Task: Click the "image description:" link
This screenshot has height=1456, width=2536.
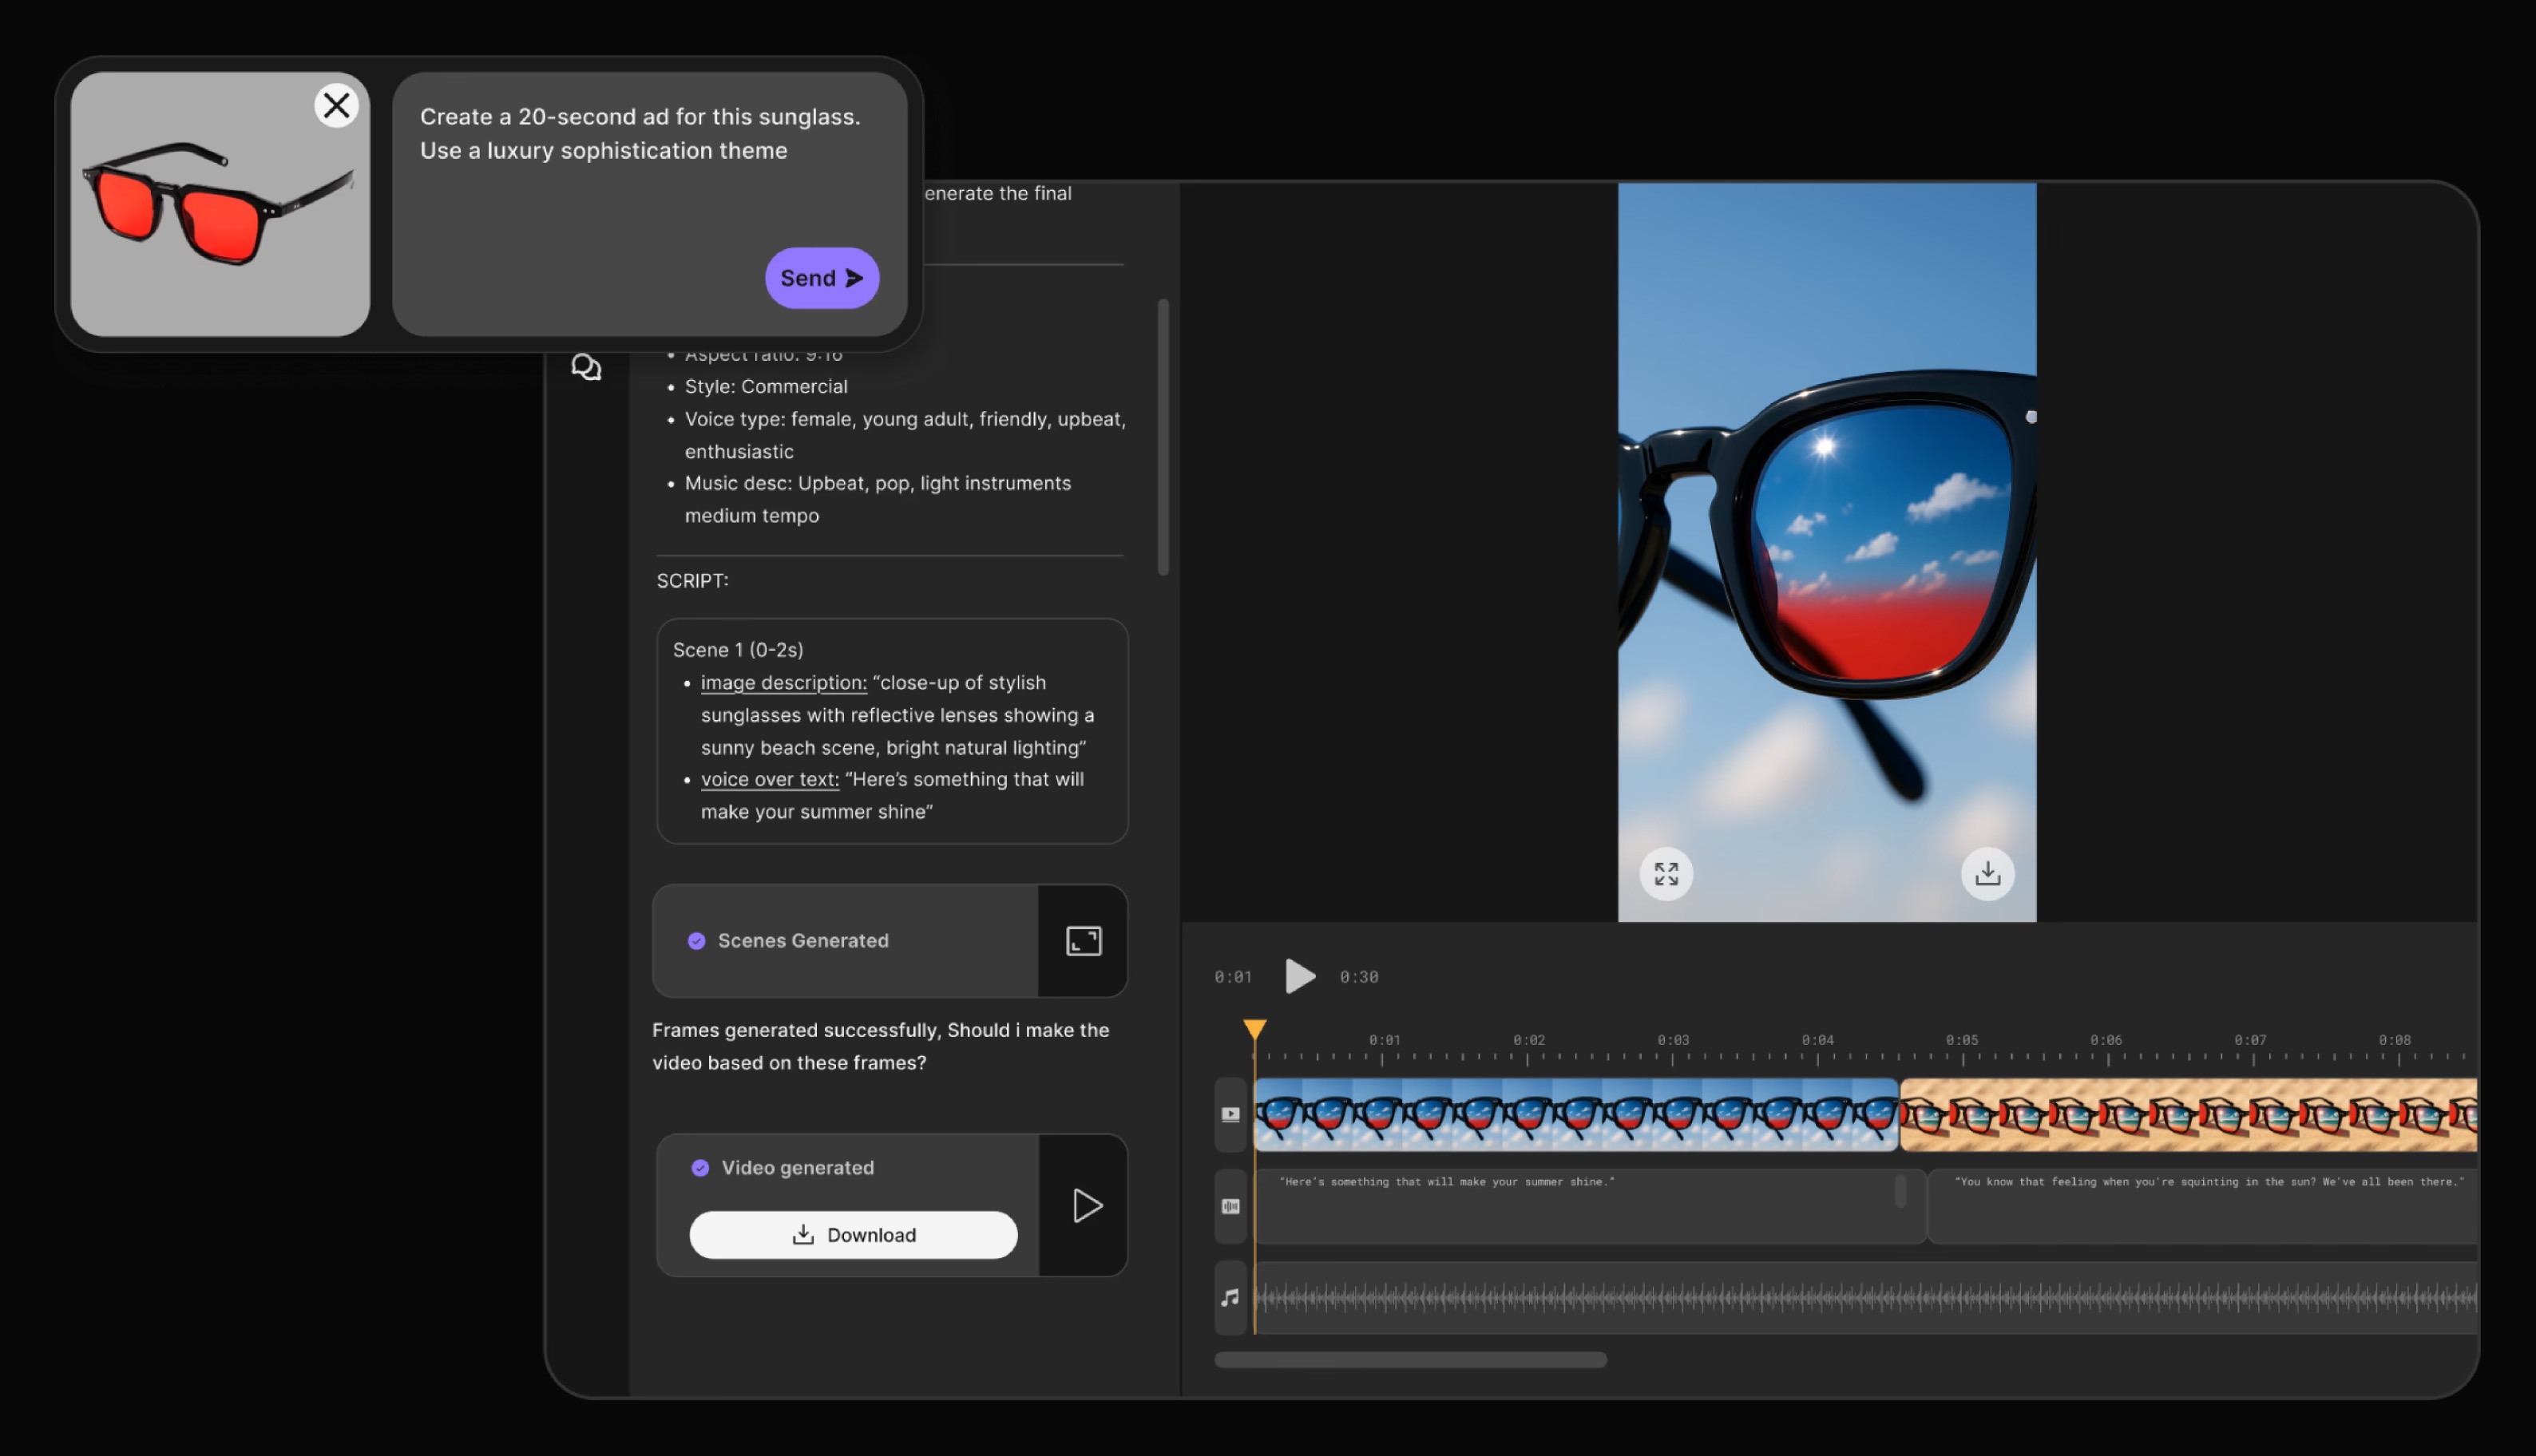Action: 783,683
